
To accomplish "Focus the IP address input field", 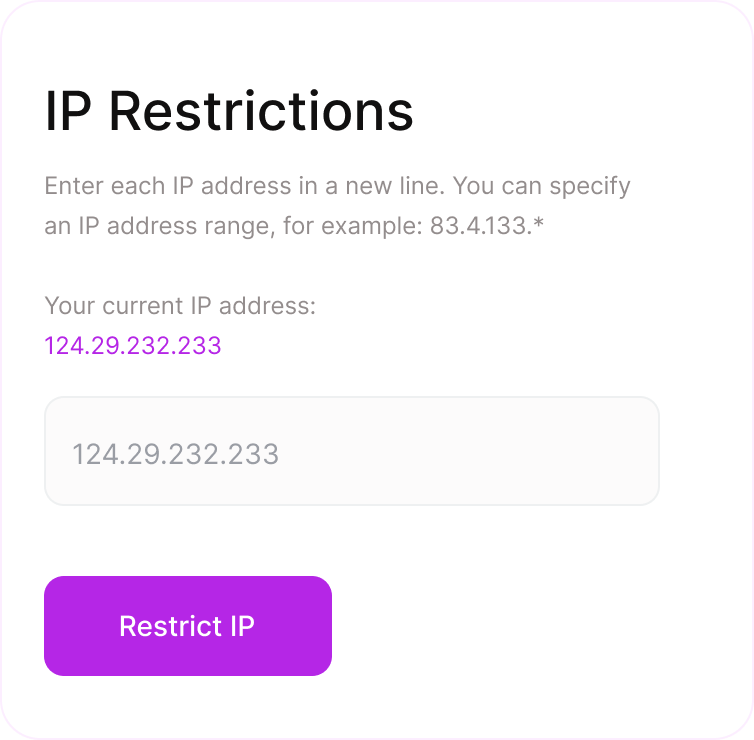I will (x=351, y=451).
